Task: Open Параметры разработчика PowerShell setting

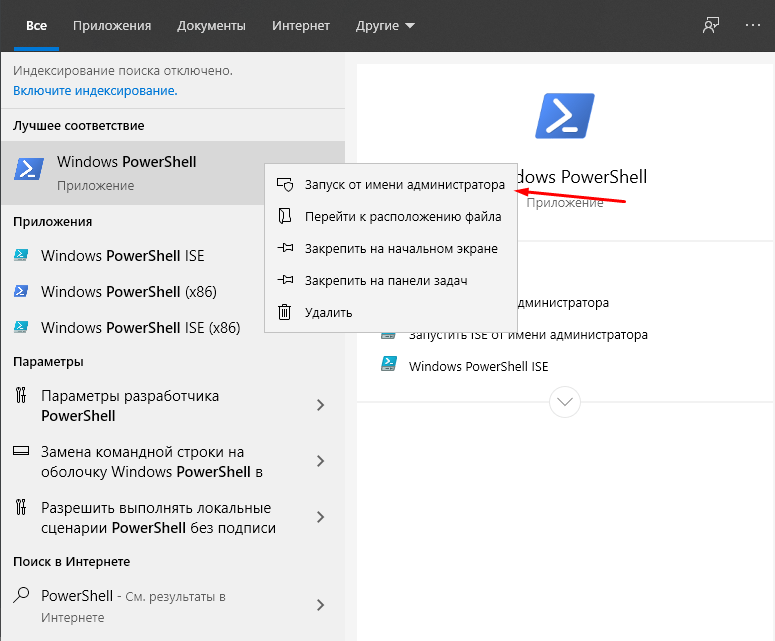Action: coord(173,406)
